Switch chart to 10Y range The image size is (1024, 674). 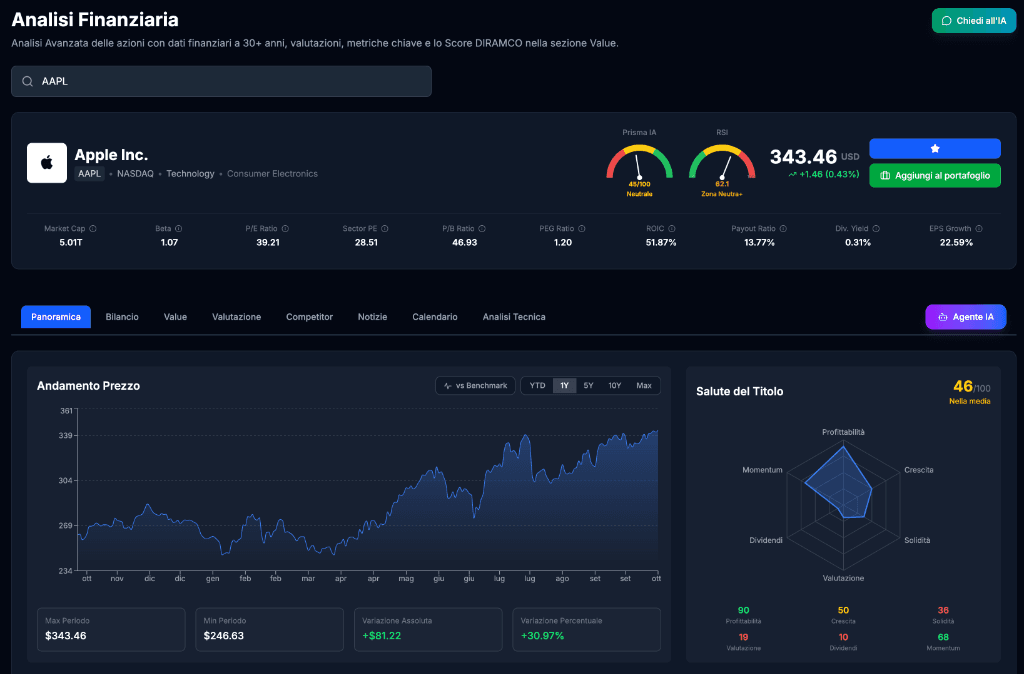pyautogui.click(x=615, y=385)
